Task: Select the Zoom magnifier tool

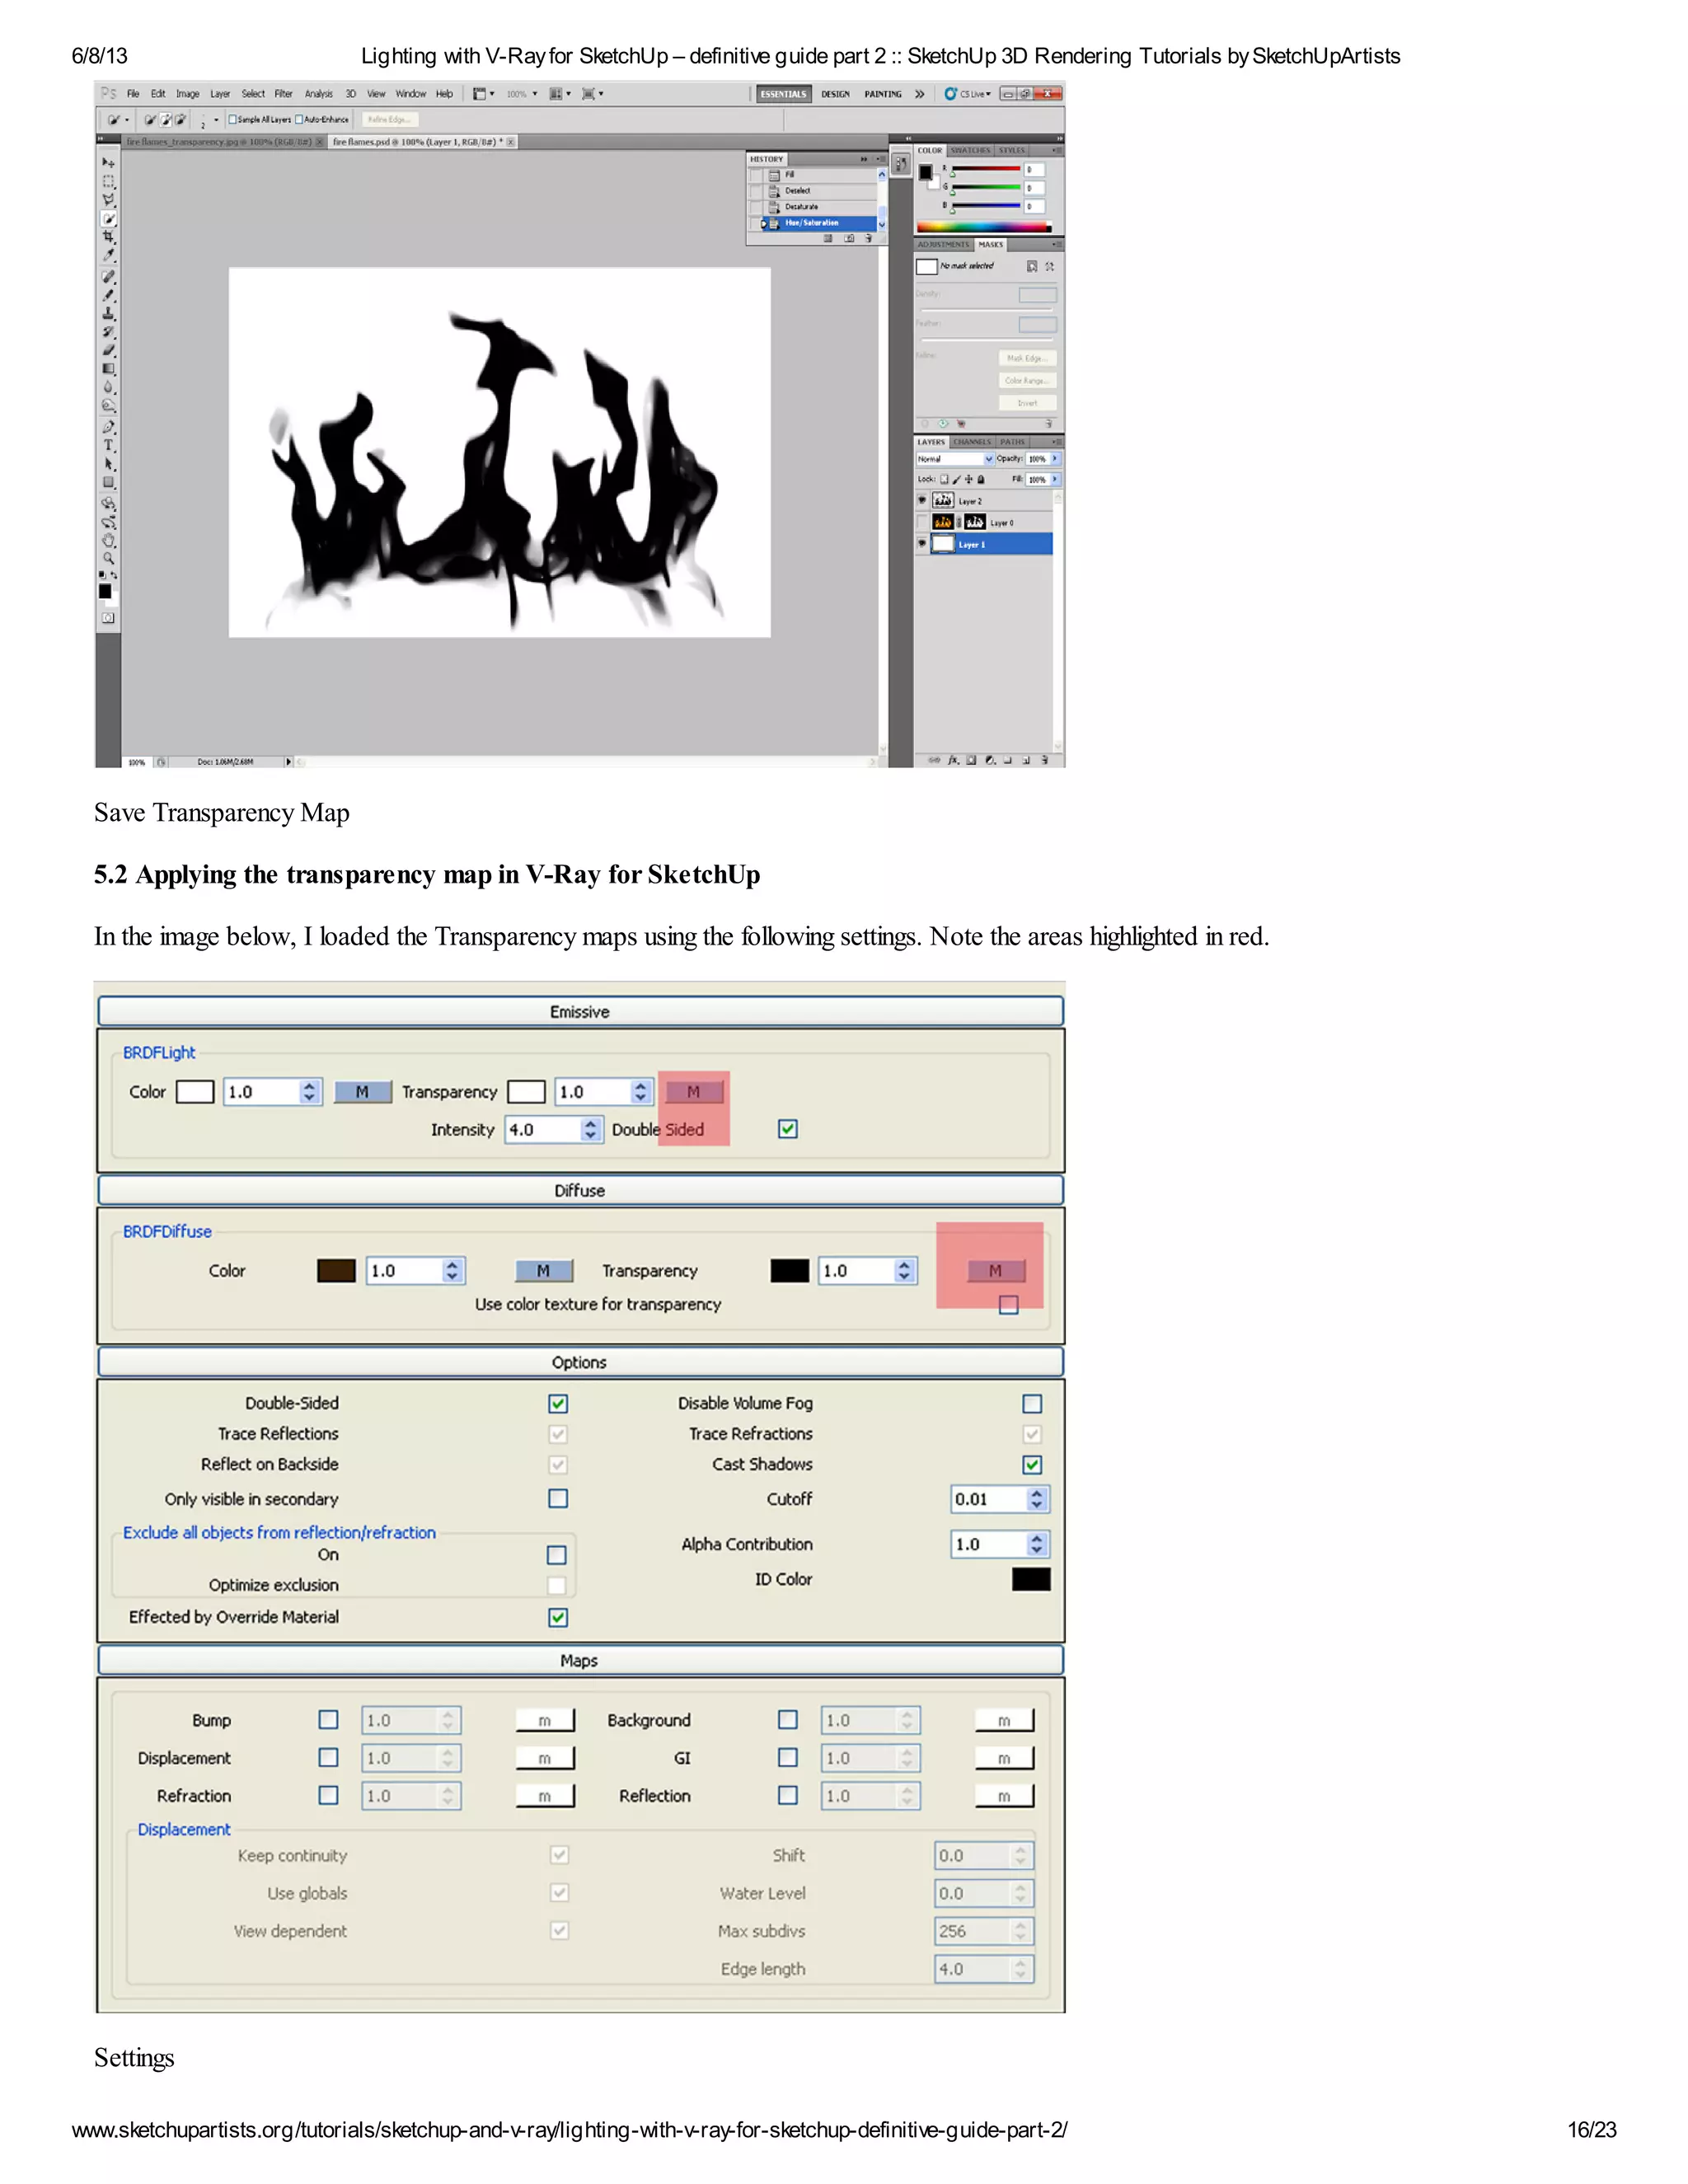Action: (108, 559)
